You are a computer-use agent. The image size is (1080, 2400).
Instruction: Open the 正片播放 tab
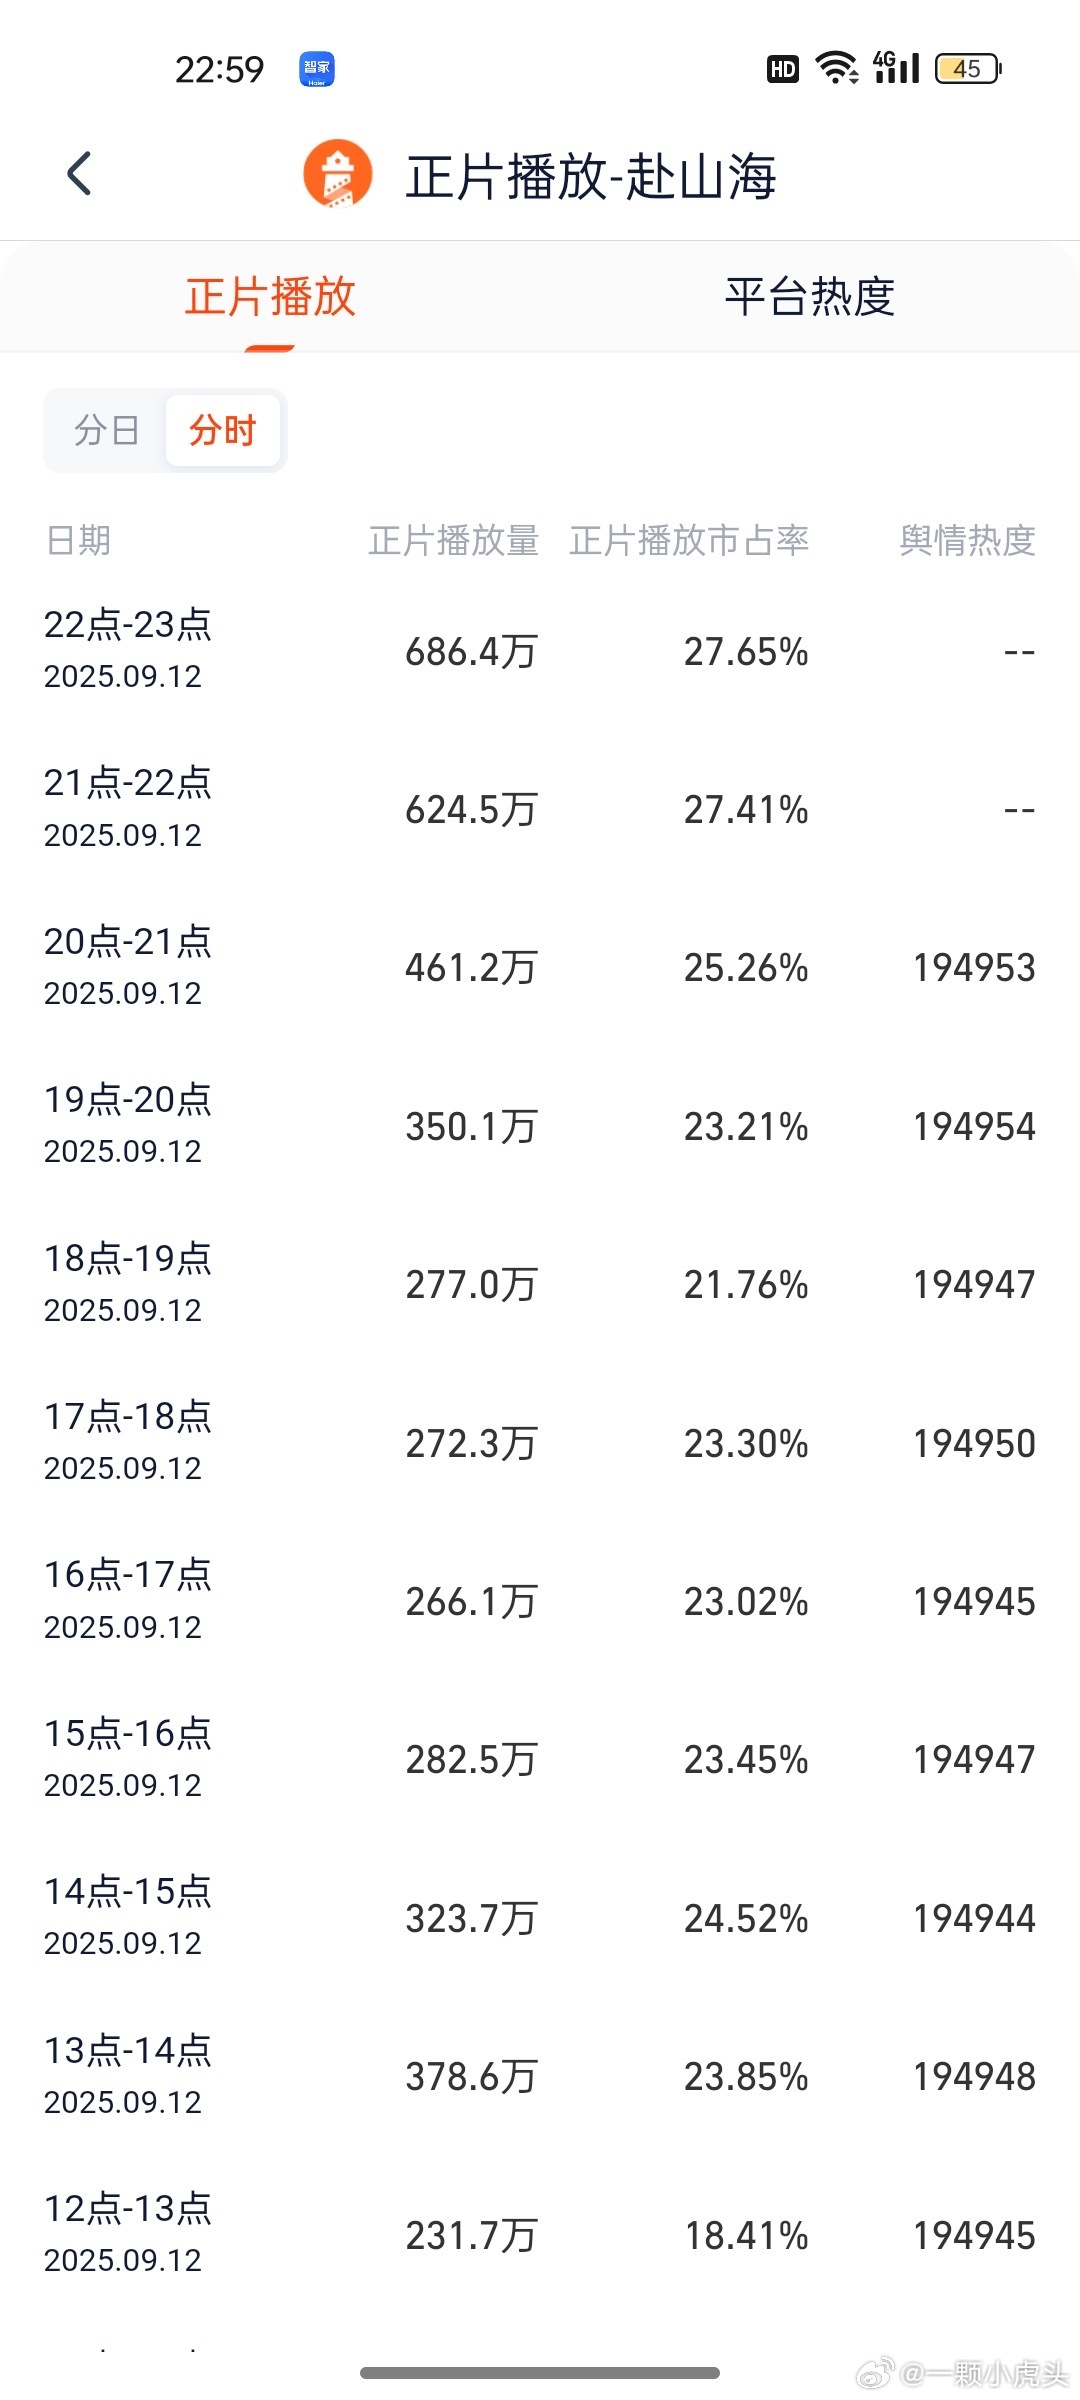pos(270,297)
